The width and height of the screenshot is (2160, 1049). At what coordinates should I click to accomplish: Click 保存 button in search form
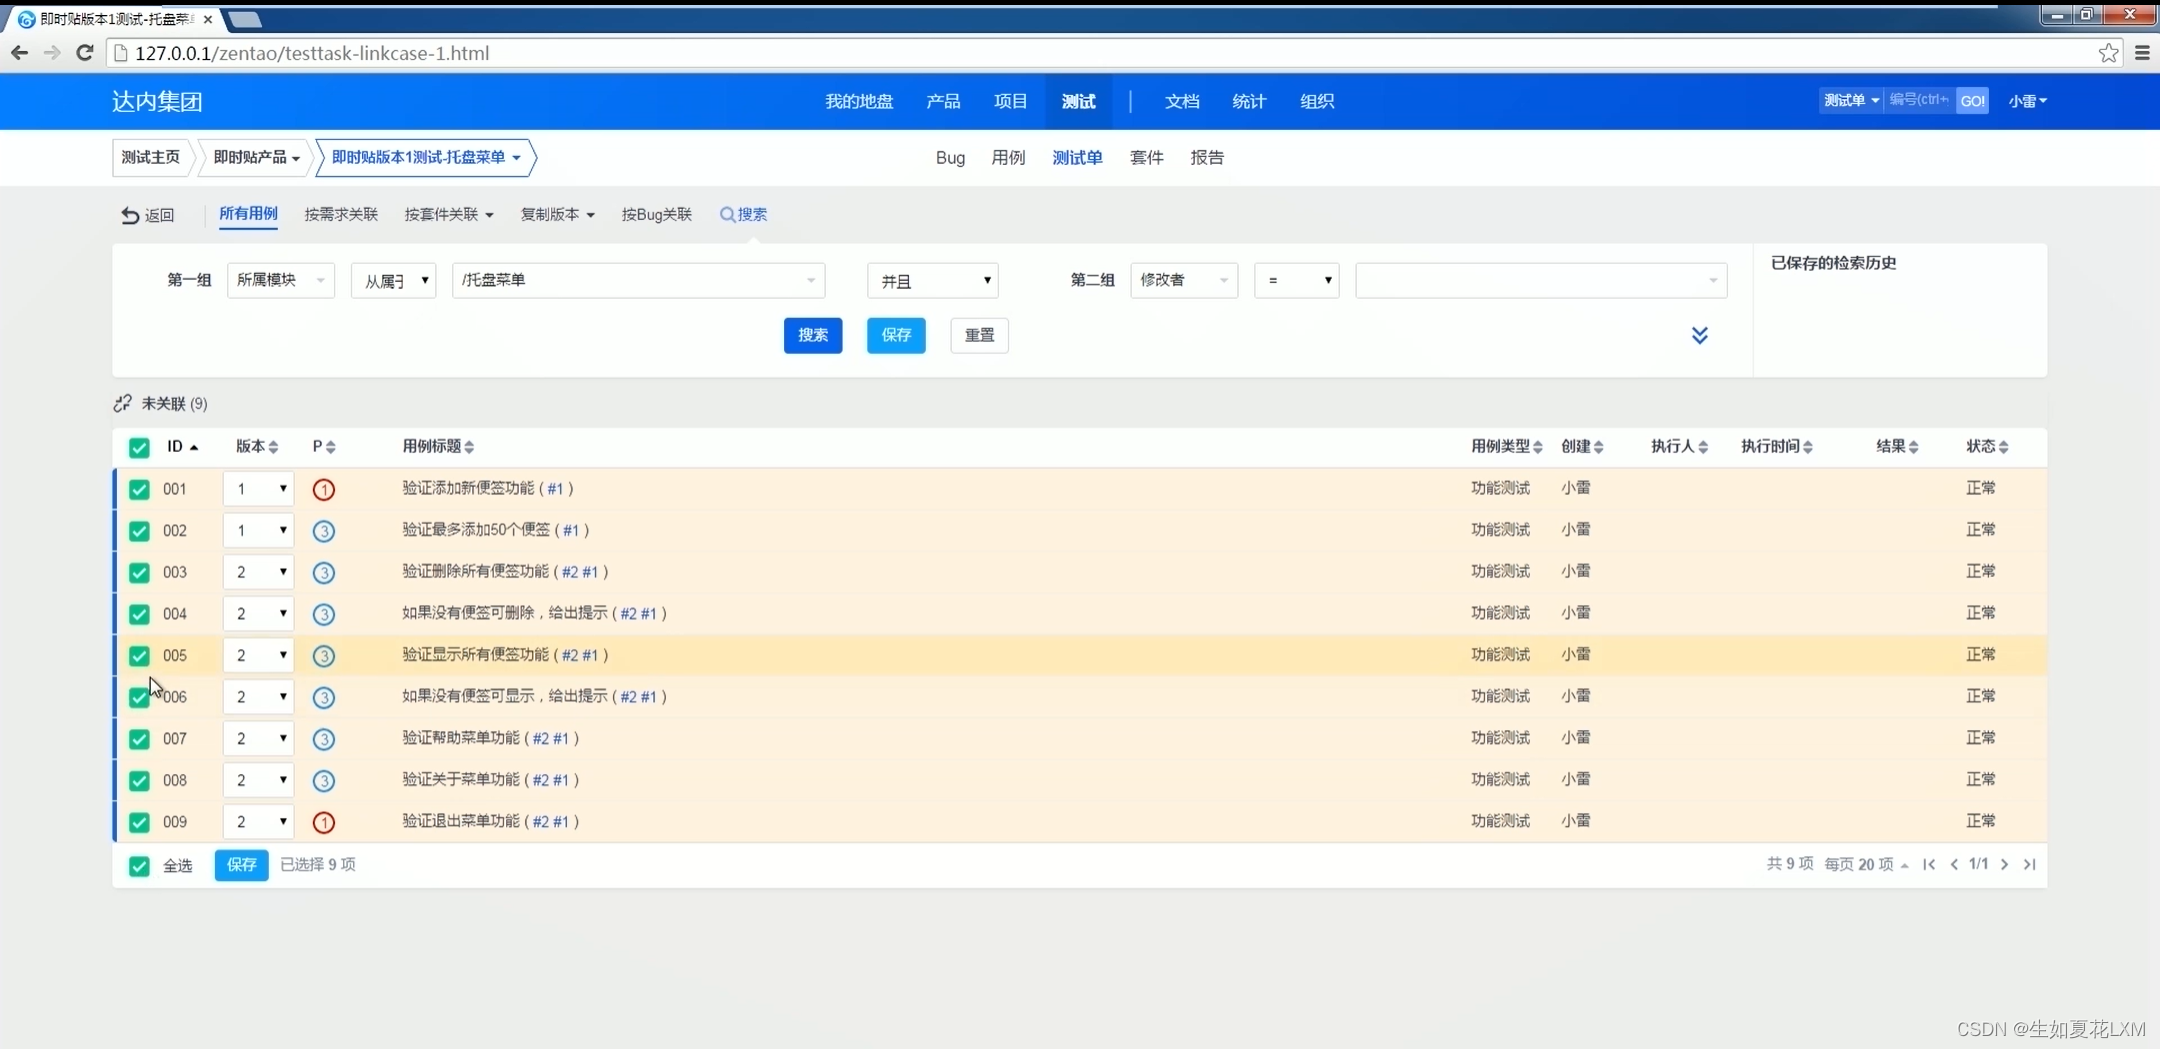click(x=896, y=335)
